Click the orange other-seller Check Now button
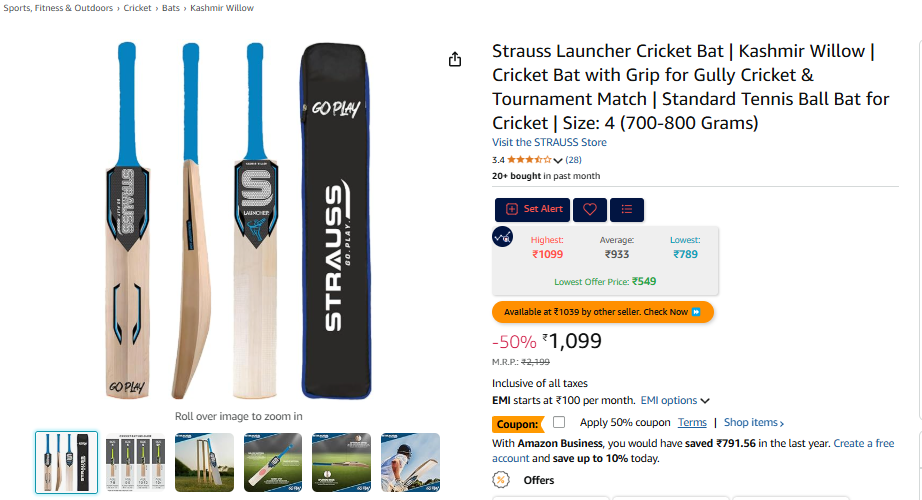The height and width of the screenshot is (500, 922). 603,312
